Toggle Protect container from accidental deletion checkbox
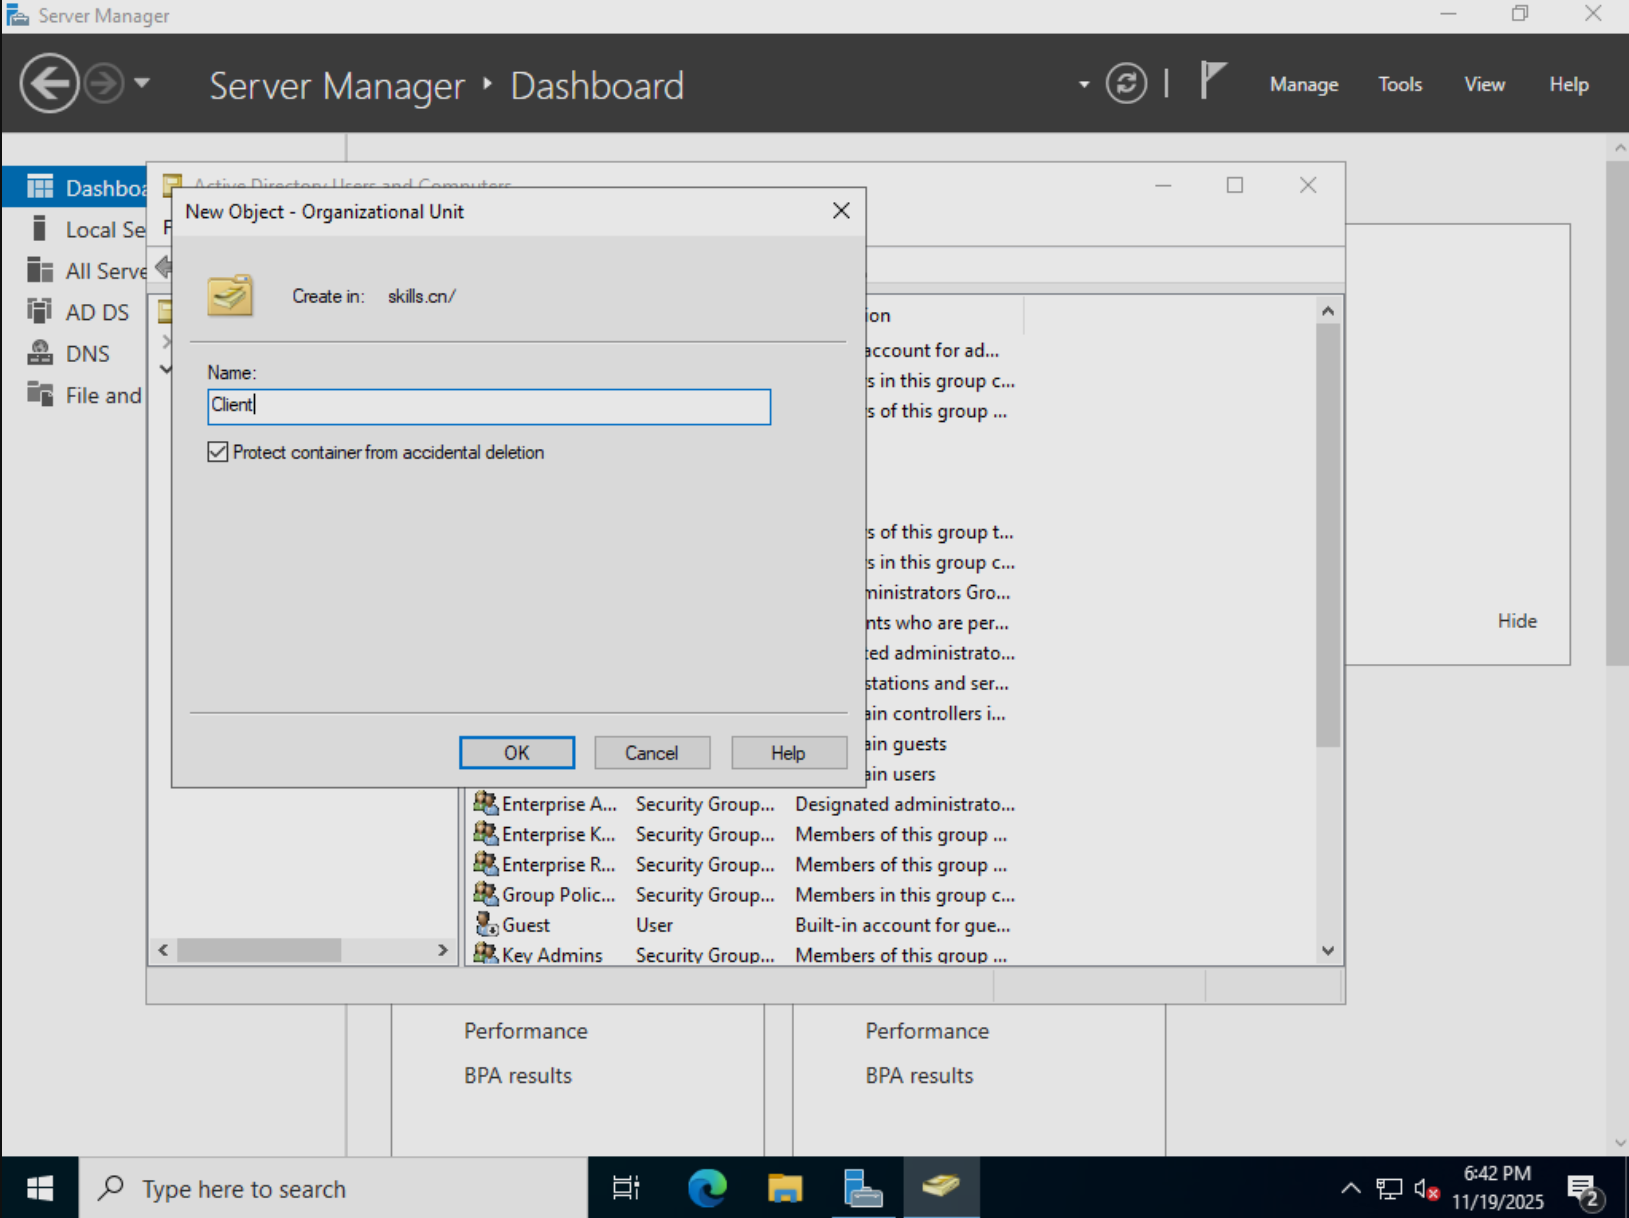 coord(218,452)
